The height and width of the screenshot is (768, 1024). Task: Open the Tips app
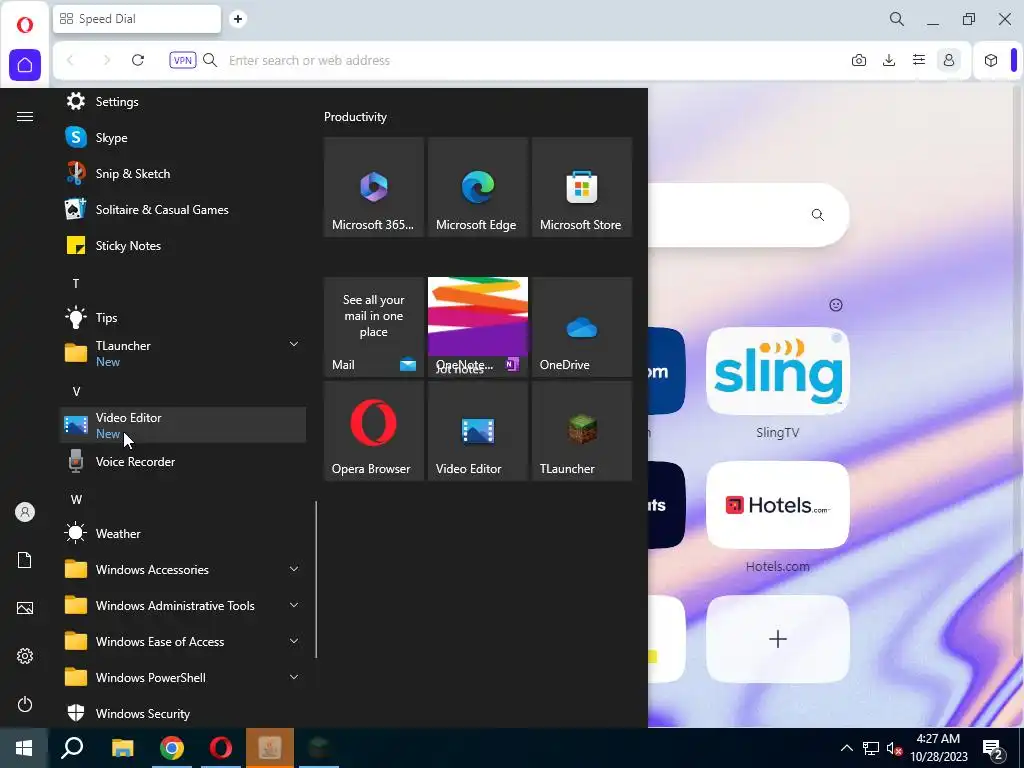[183, 318]
